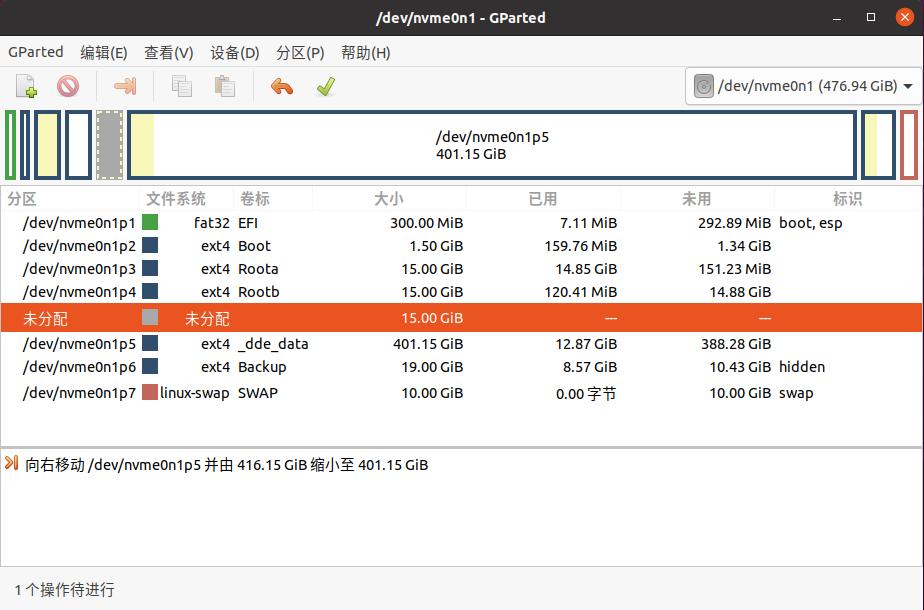Click the Paste Partition icon

click(224, 86)
